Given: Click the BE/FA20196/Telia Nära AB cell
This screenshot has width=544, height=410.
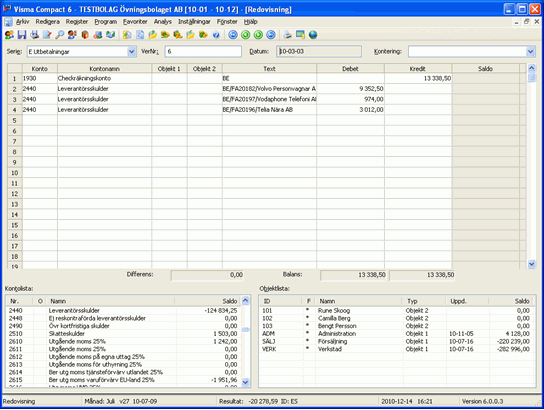Looking at the screenshot, I should (269, 110).
